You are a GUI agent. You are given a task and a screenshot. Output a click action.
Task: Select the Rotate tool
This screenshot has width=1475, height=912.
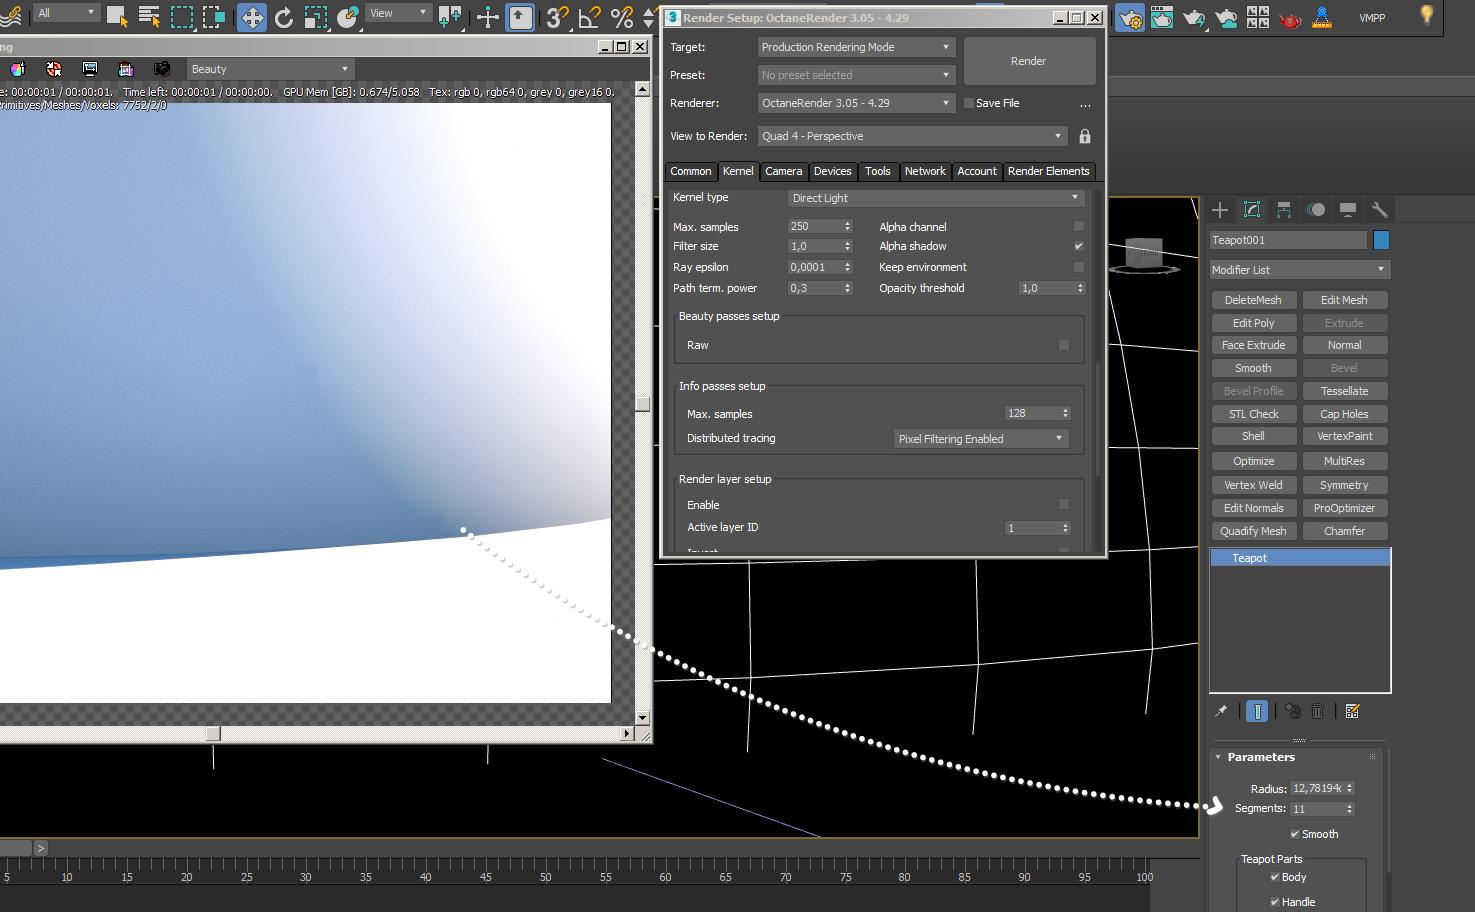[x=284, y=17]
